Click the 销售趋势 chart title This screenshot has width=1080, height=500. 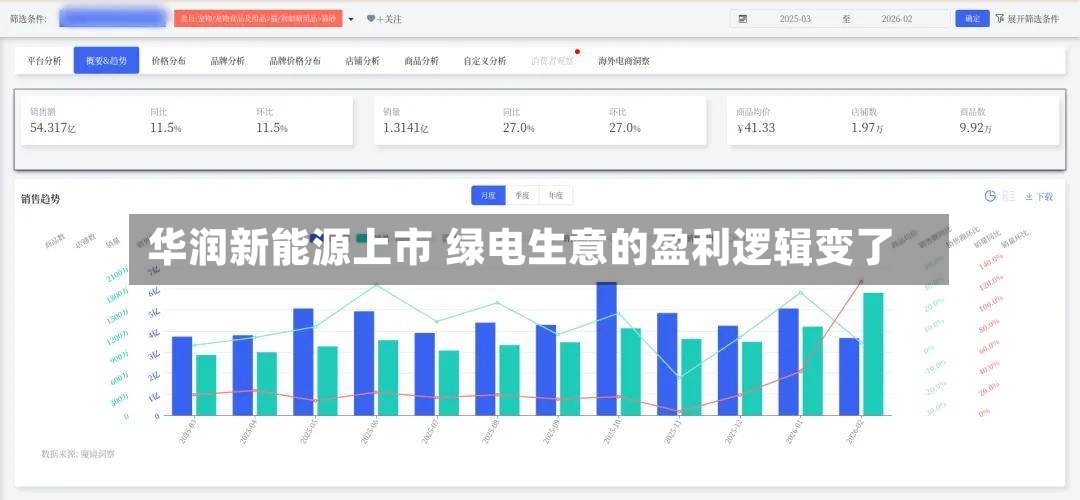click(40, 198)
